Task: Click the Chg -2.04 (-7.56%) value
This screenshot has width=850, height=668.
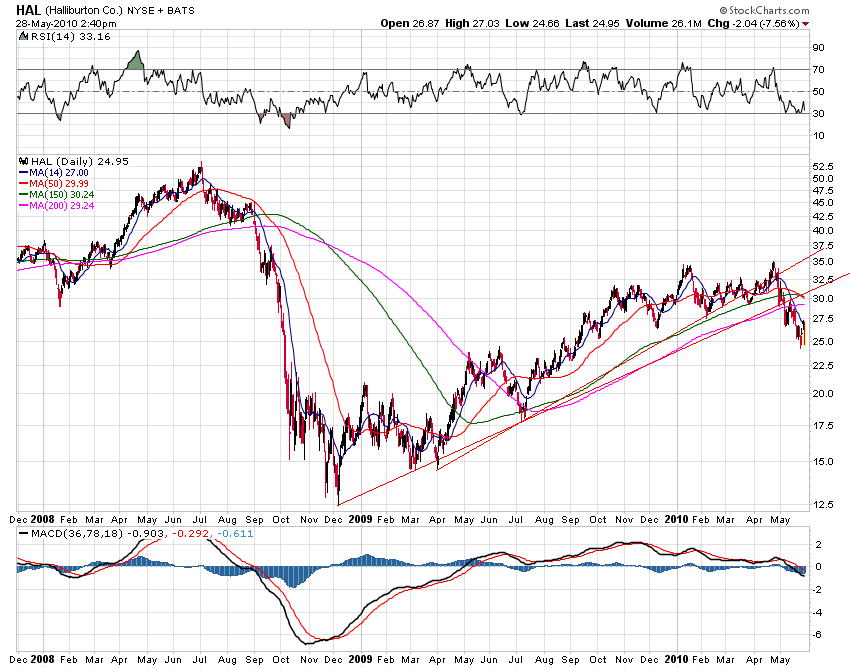Action: pyautogui.click(x=754, y=23)
